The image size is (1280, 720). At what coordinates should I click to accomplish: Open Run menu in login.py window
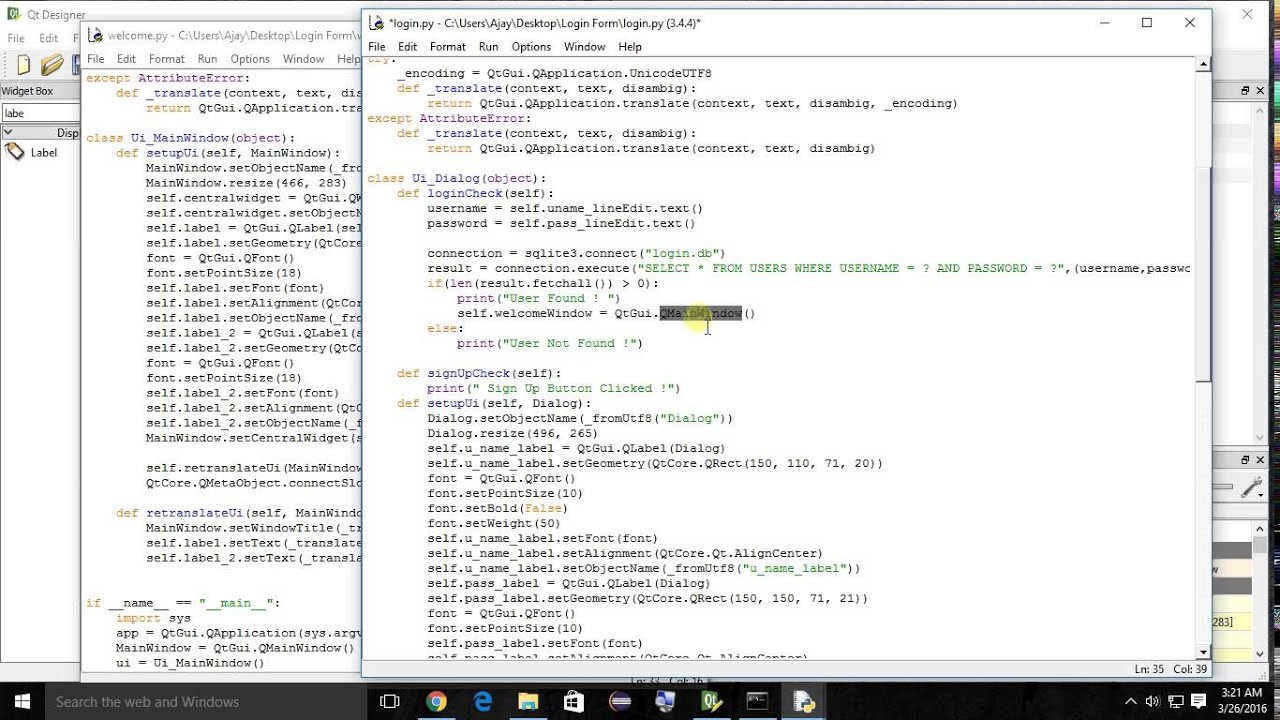[488, 47]
